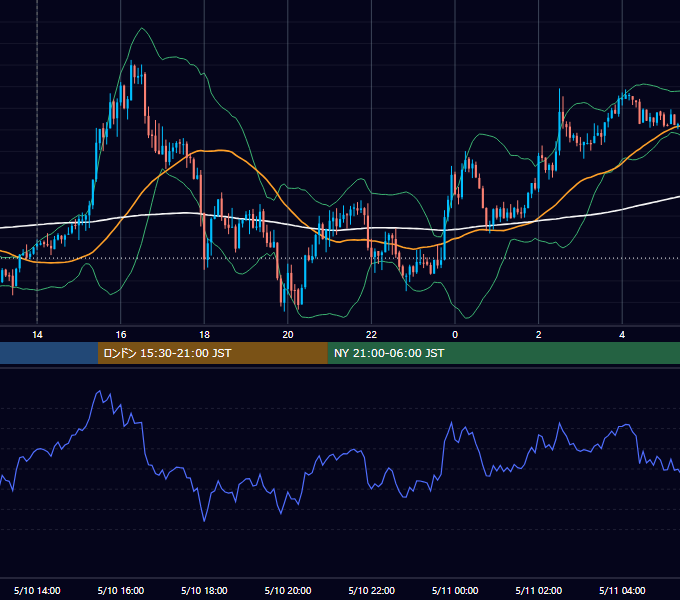Click the blue session bar before ロンドン
The image size is (680, 600).
pyautogui.click(x=49, y=353)
